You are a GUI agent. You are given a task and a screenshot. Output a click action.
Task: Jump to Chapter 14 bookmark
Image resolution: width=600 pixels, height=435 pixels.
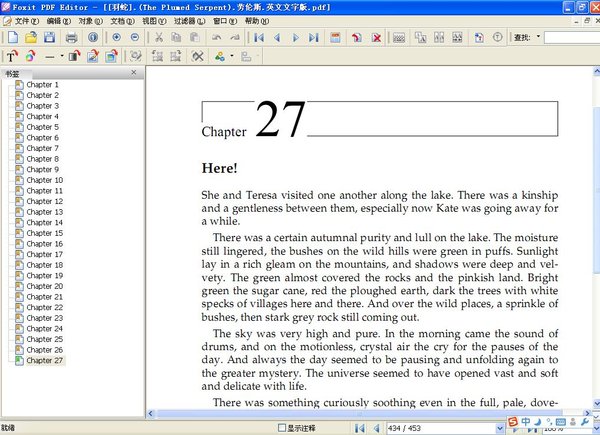(44, 223)
